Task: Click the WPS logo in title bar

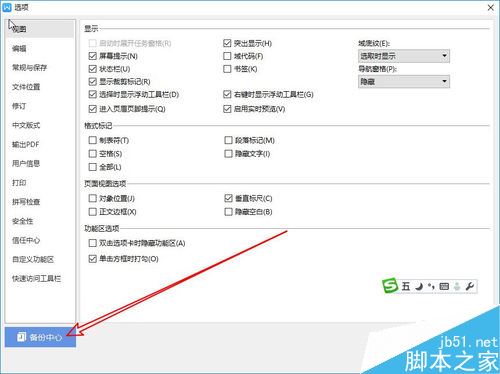Action: click(x=7, y=7)
